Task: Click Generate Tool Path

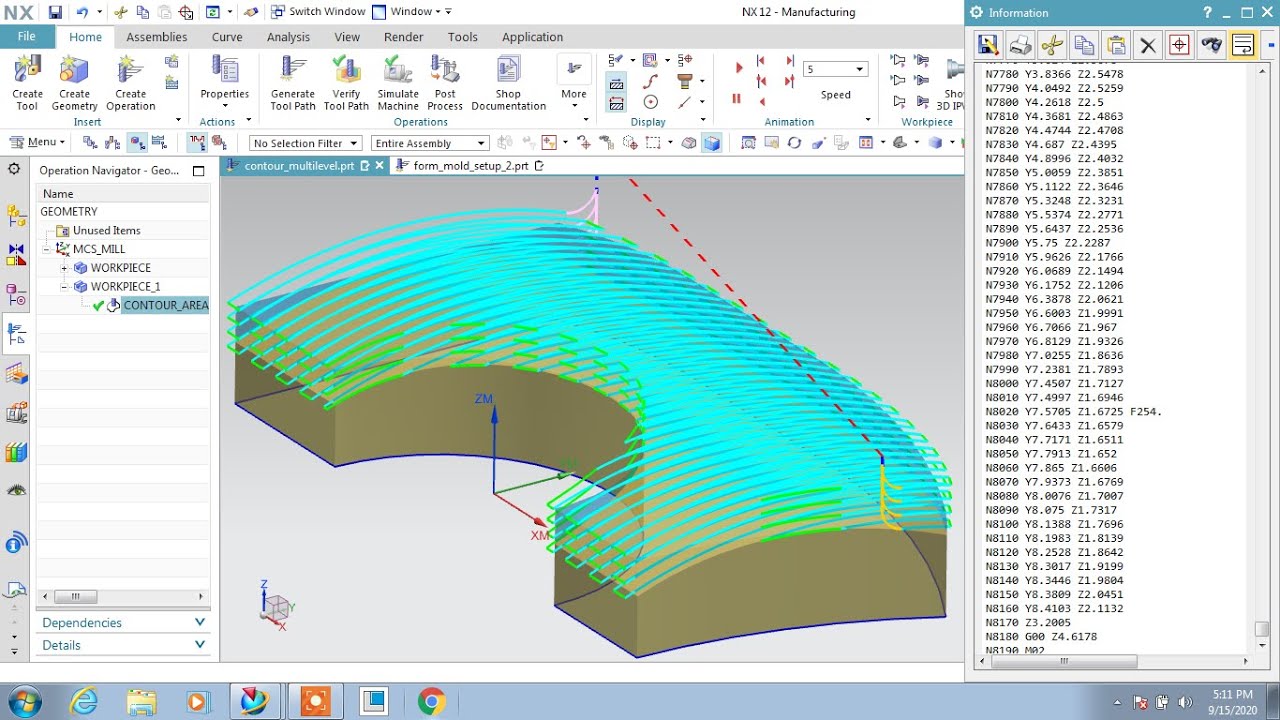Action: 293,82
